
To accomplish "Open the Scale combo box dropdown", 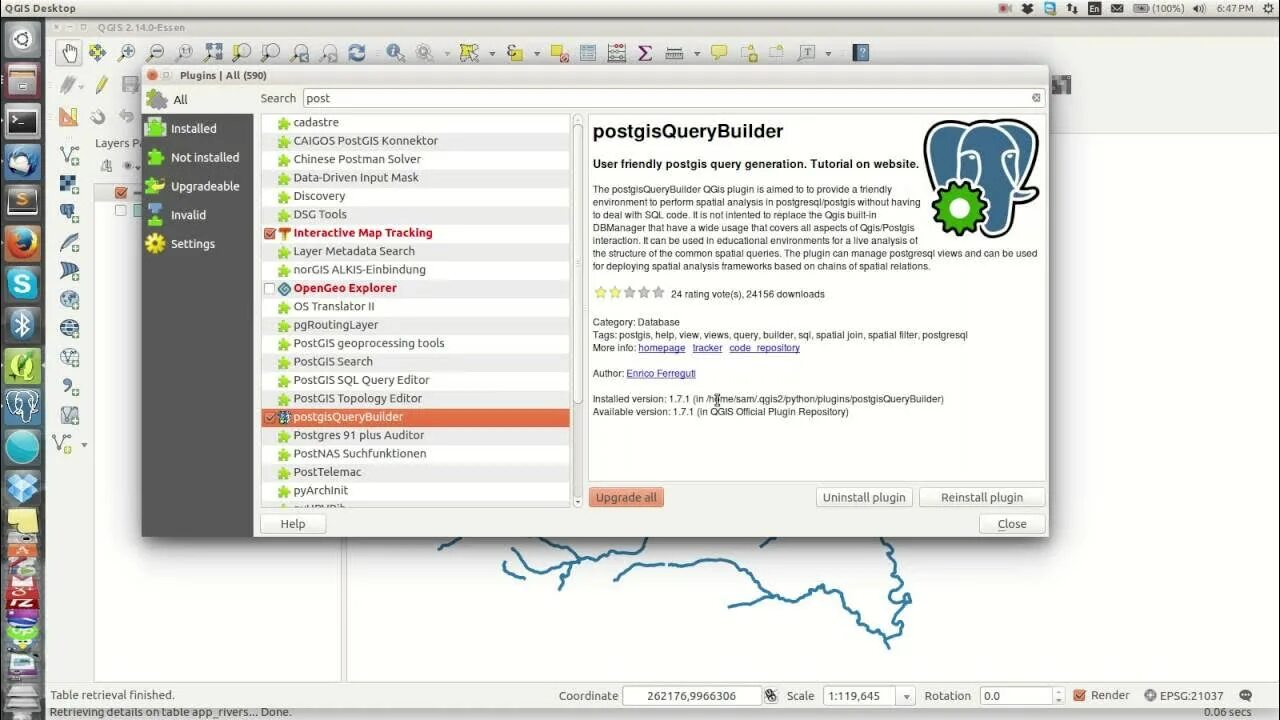I will pos(906,696).
